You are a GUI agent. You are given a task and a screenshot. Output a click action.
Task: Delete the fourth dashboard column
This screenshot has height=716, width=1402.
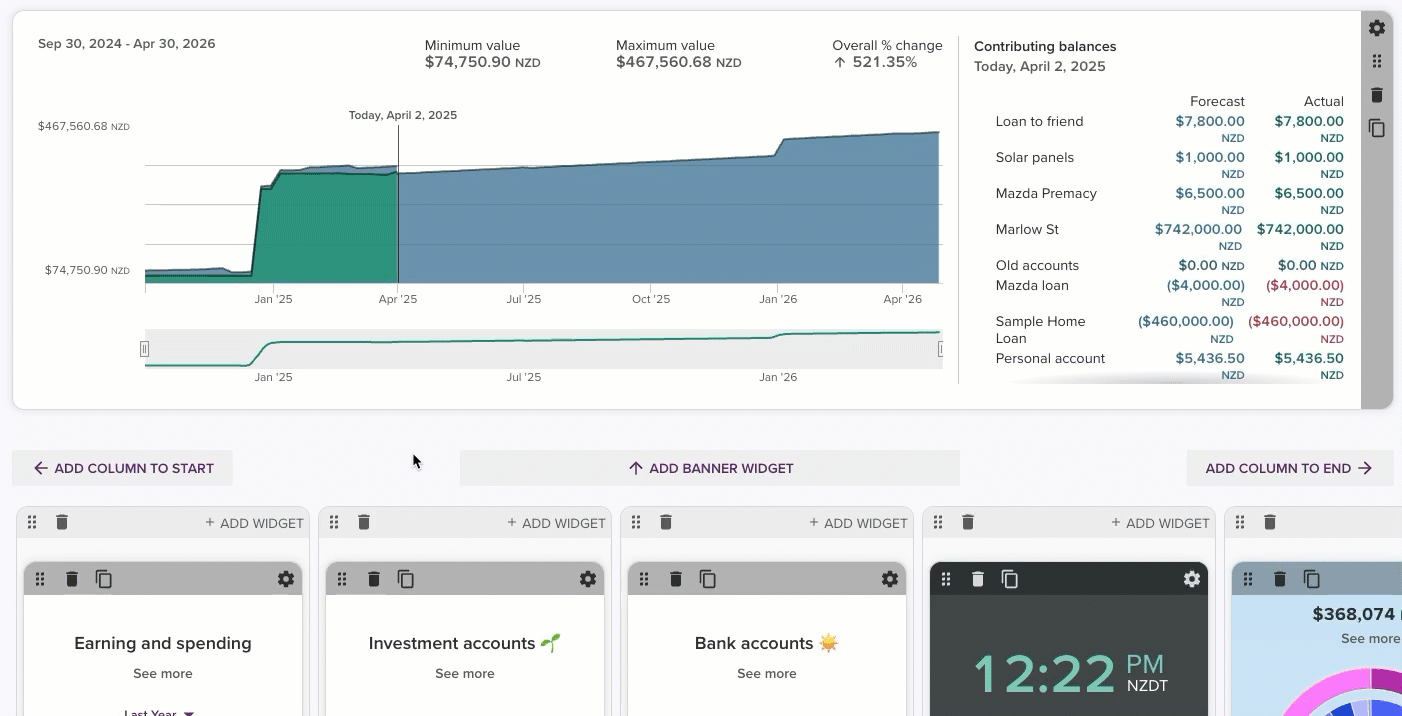tap(968, 522)
